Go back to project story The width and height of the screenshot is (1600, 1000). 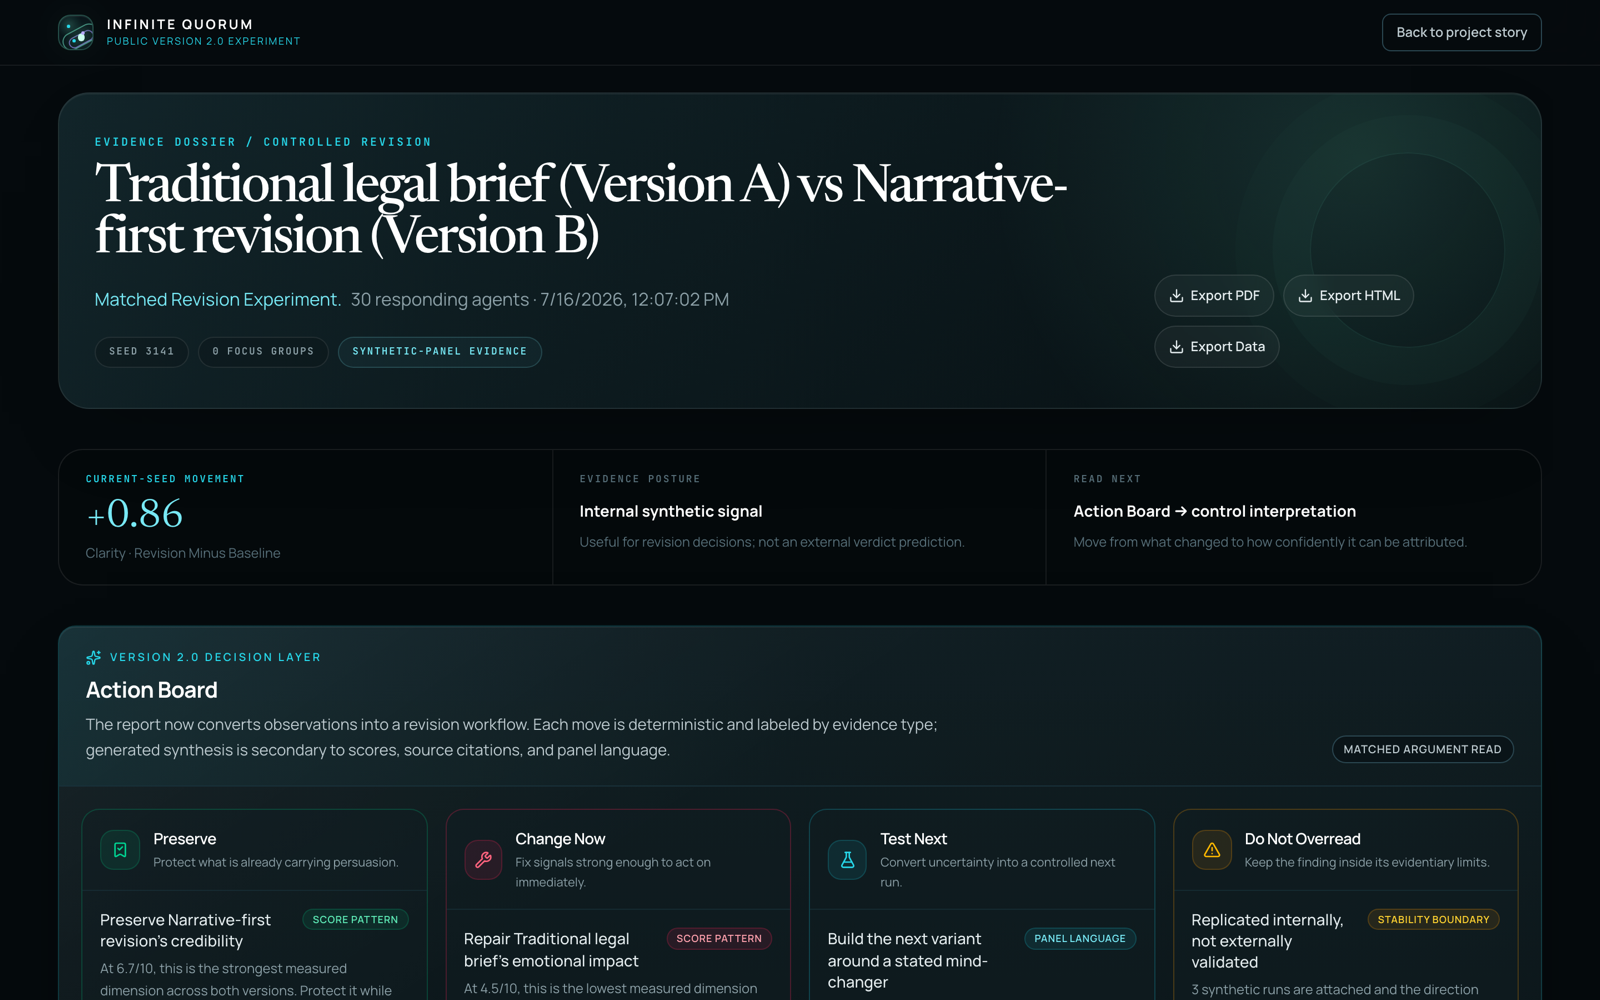tap(1461, 32)
